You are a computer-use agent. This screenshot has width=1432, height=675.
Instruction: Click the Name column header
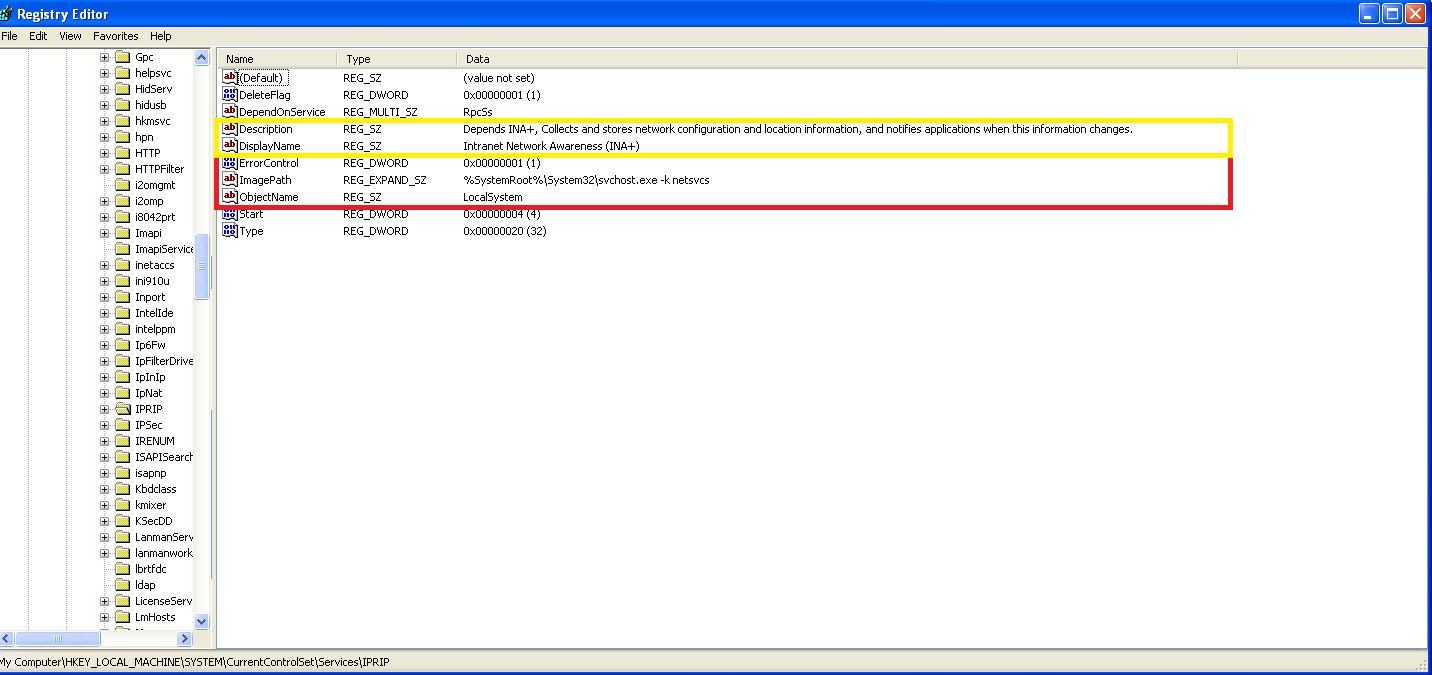coord(277,59)
